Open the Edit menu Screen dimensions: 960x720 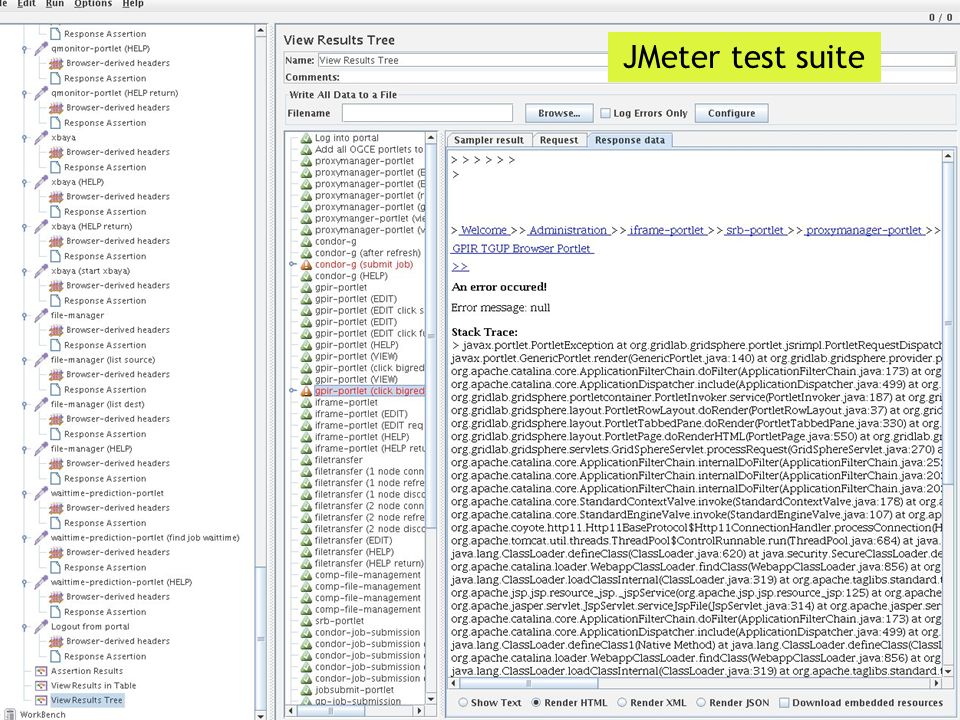tap(26, 4)
